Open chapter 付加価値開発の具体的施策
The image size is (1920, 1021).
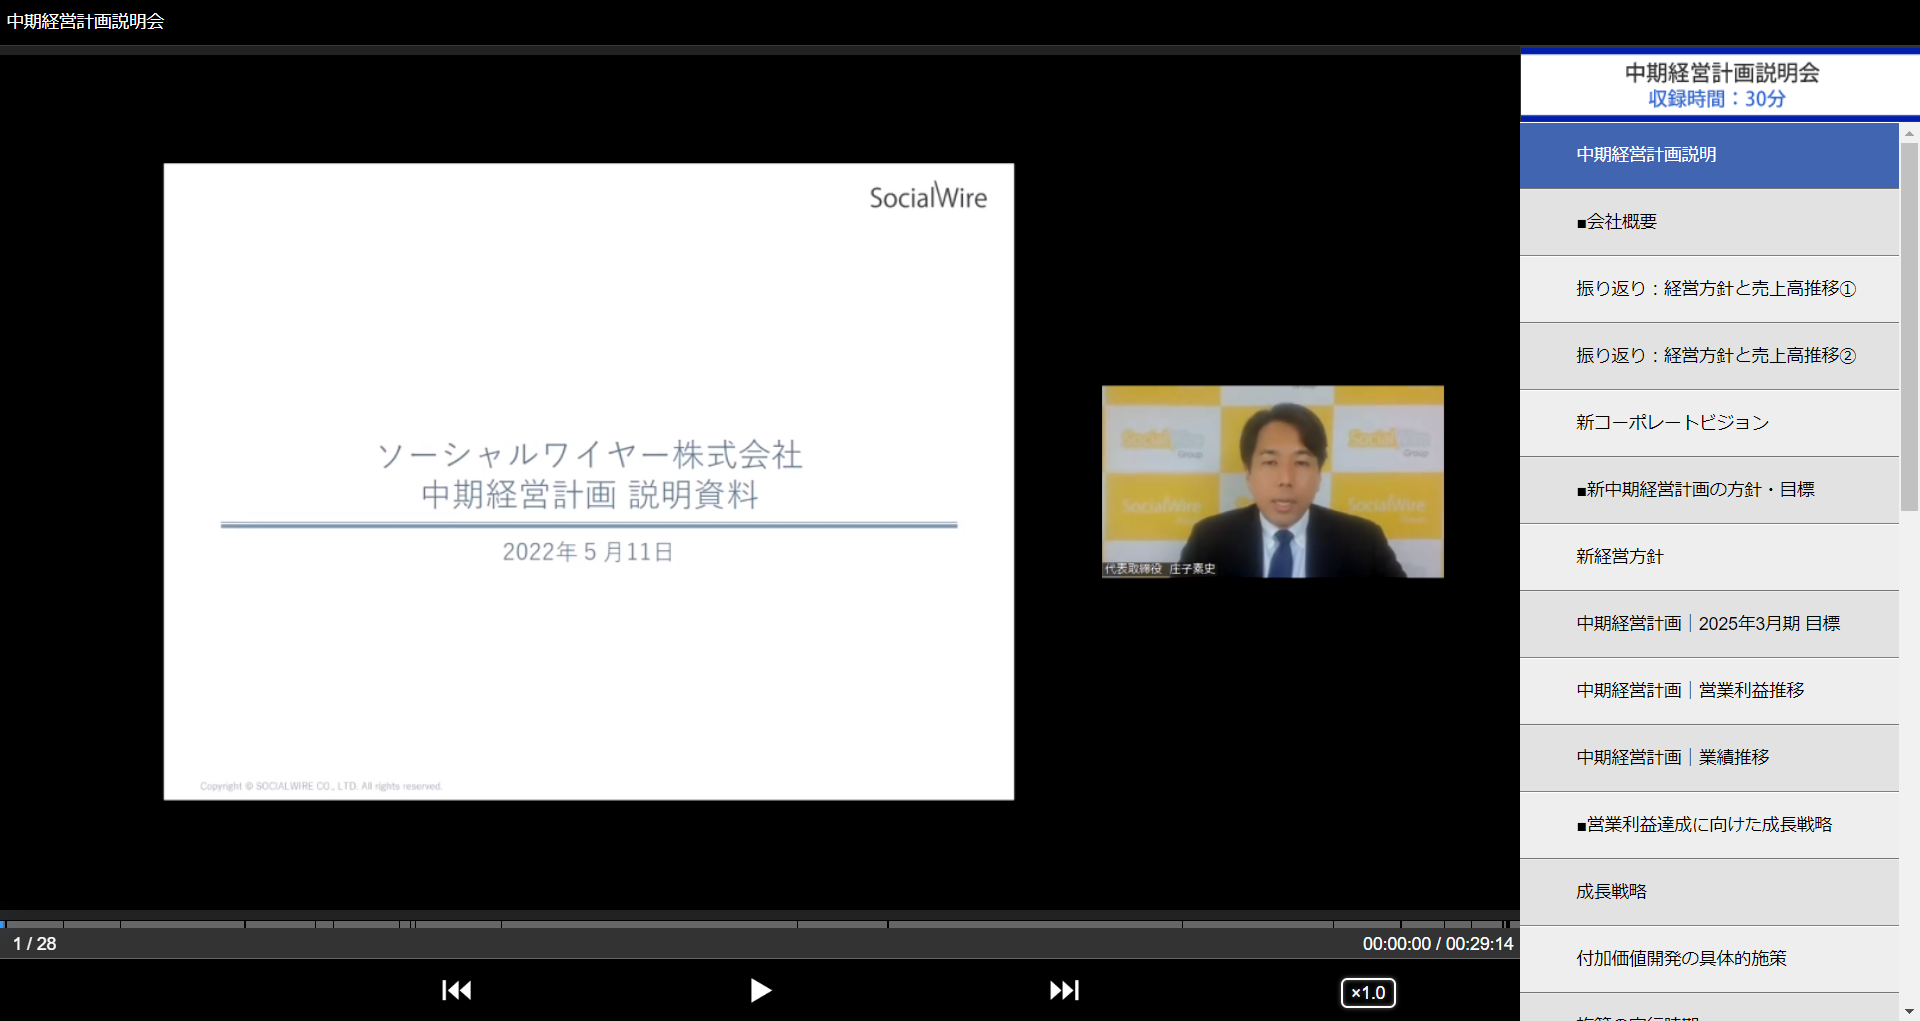click(1709, 959)
